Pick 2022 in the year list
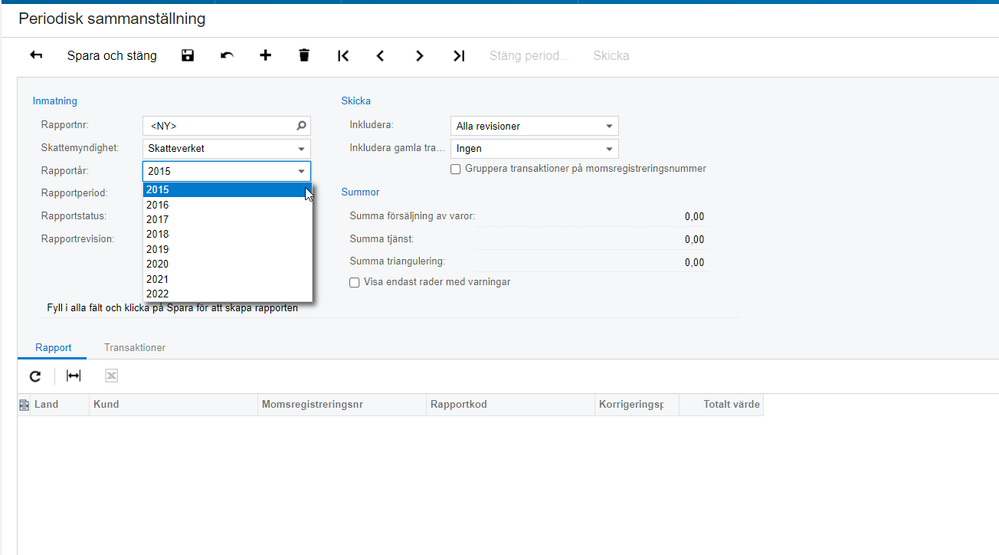Viewport: 999px width, 555px height. [x=227, y=294]
